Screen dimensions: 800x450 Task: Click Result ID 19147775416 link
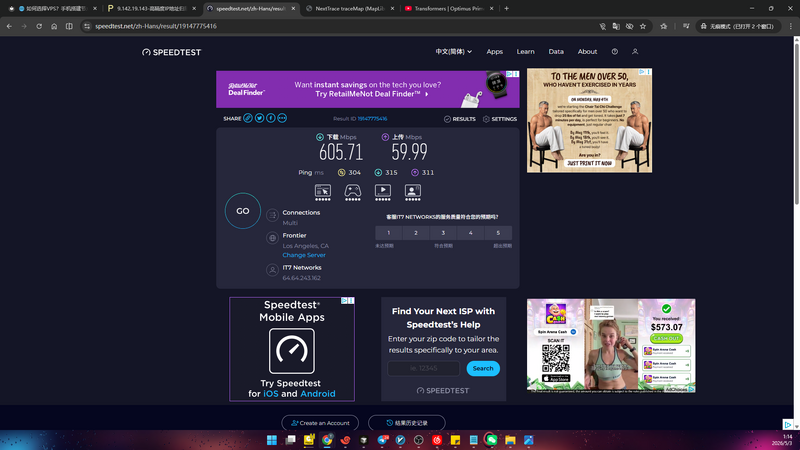(372, 119)
